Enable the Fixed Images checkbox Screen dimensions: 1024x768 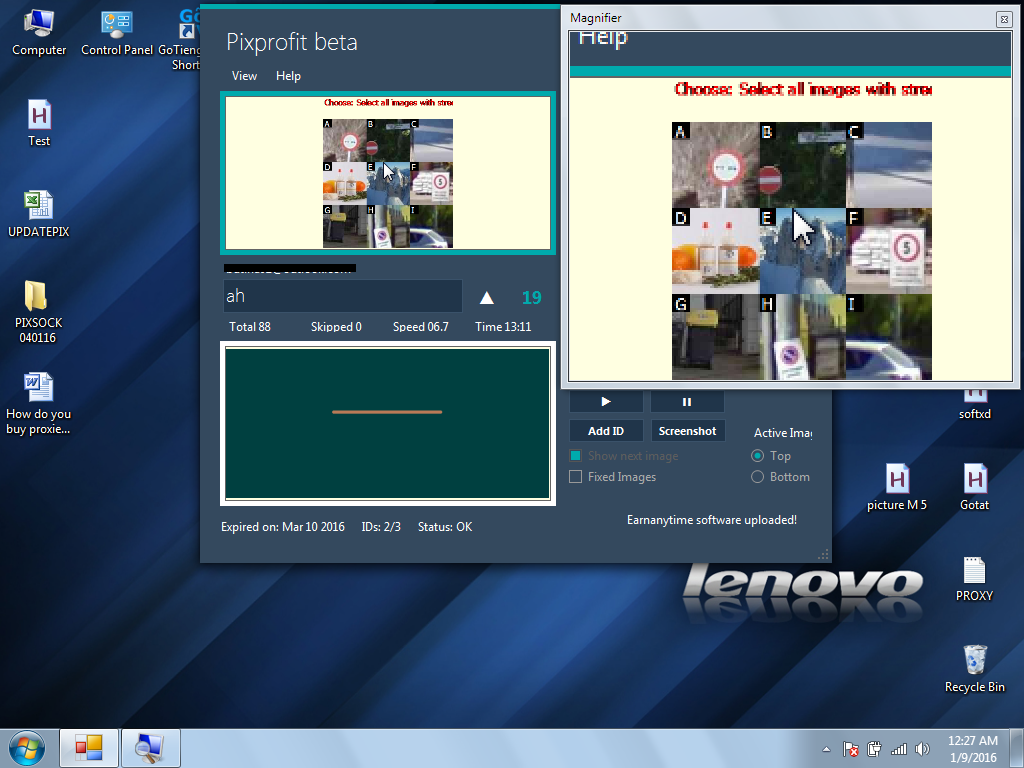click(575, 477)
